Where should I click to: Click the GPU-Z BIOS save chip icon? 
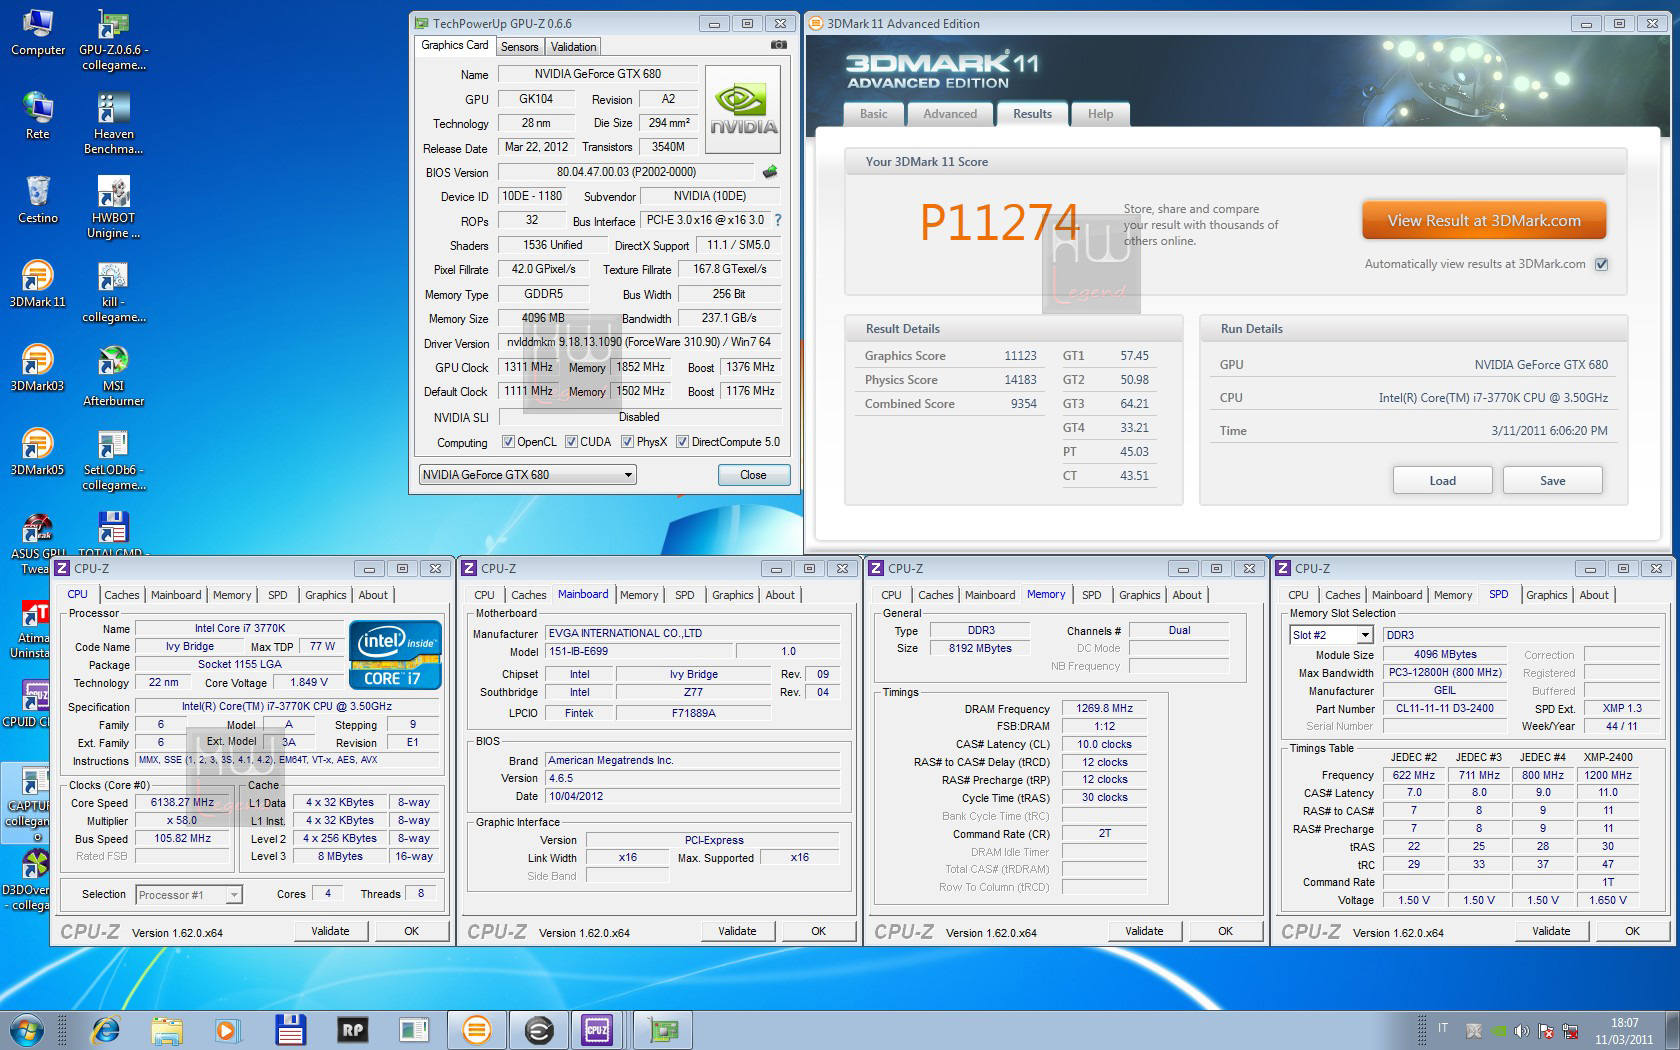pyautogui.click(x=770, y=172)
